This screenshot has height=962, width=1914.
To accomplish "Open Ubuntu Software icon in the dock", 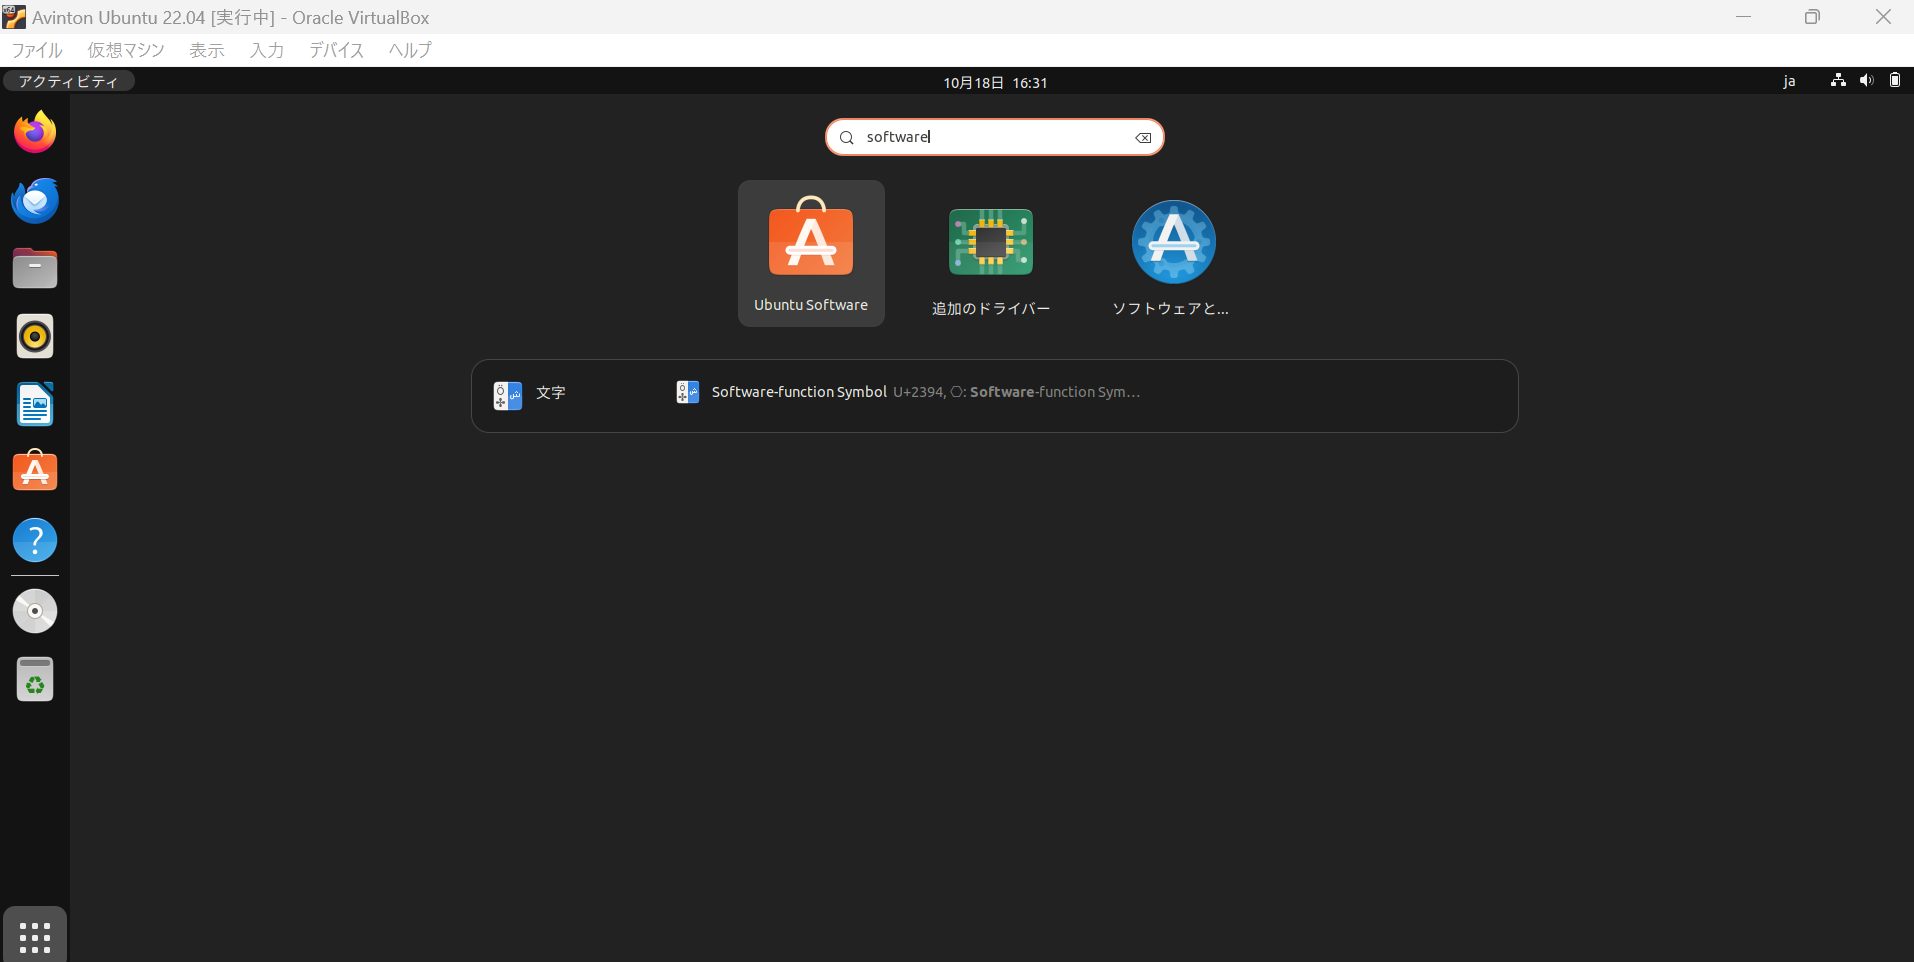I will point(35,471).
